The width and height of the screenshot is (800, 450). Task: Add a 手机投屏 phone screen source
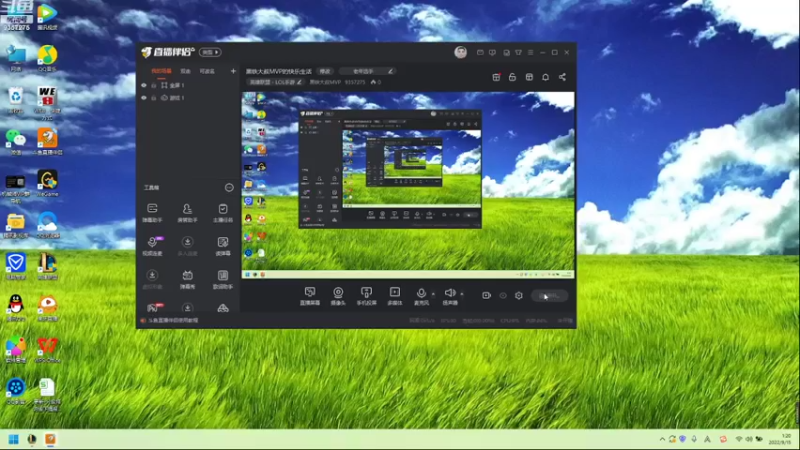point(366,295)
